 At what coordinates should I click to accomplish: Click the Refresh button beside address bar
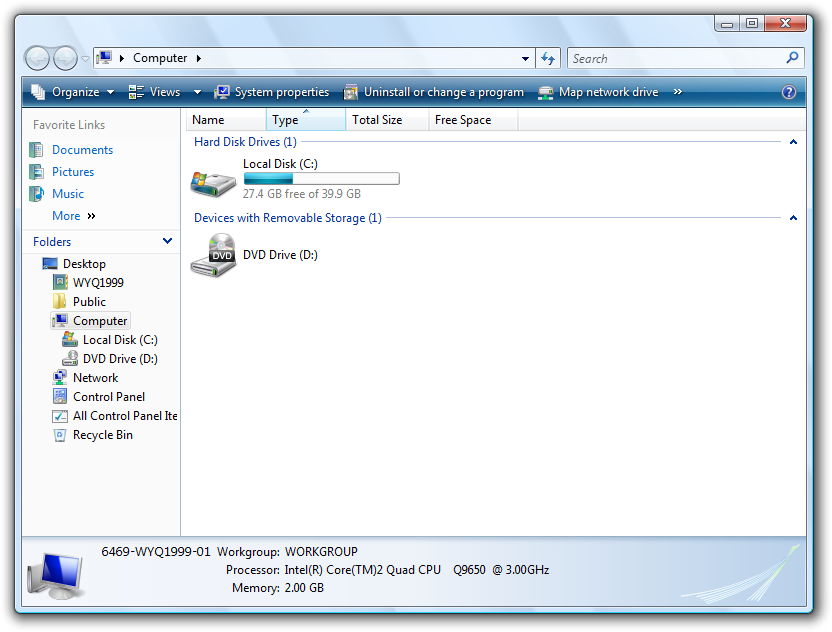pyautogui.click(x=548, y=59)
